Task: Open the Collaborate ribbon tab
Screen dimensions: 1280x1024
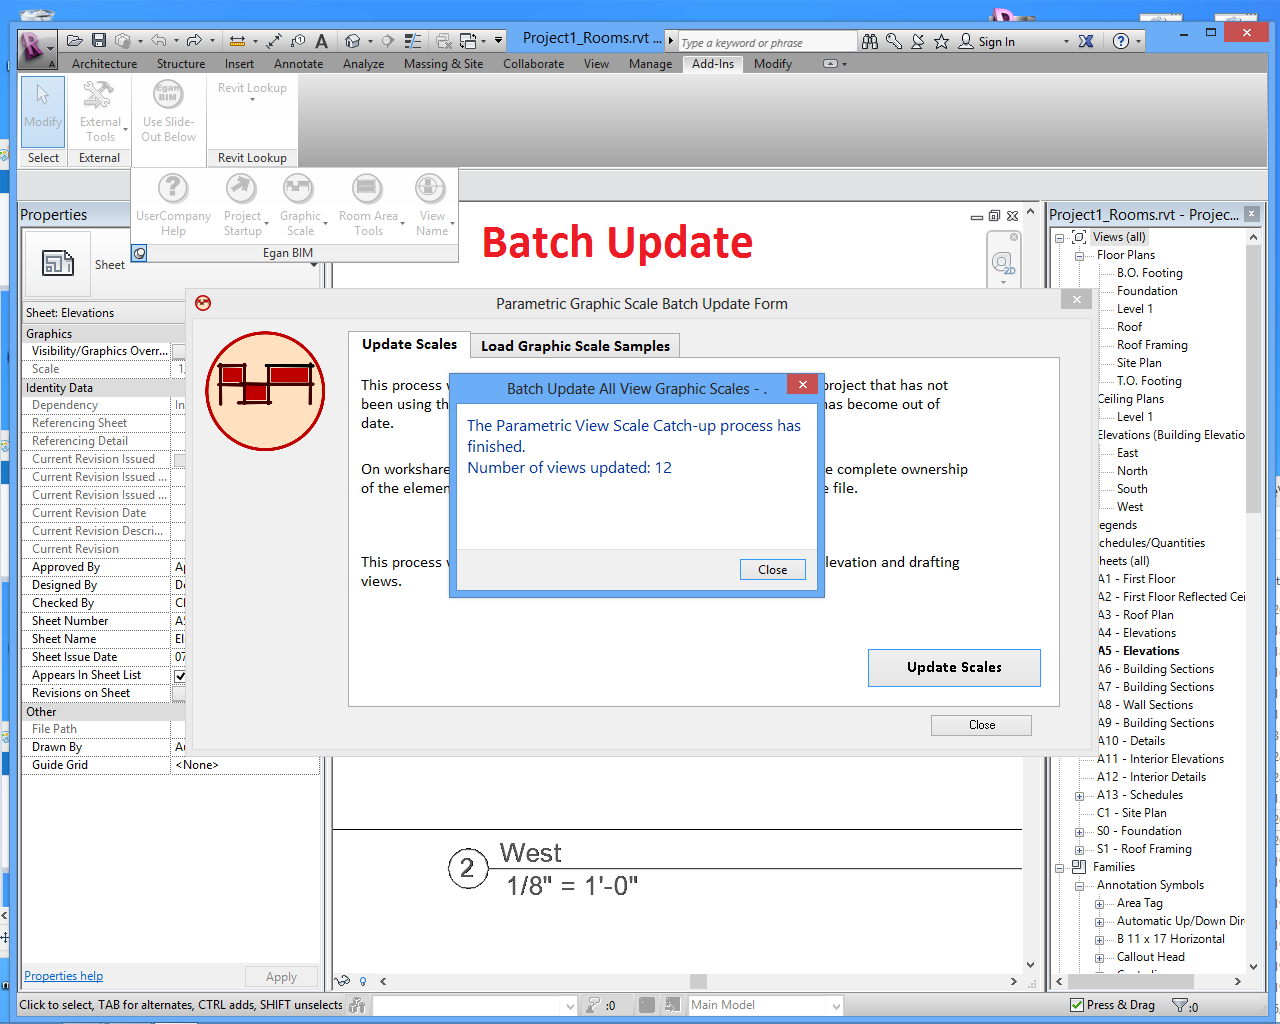Action: point(533,64)
